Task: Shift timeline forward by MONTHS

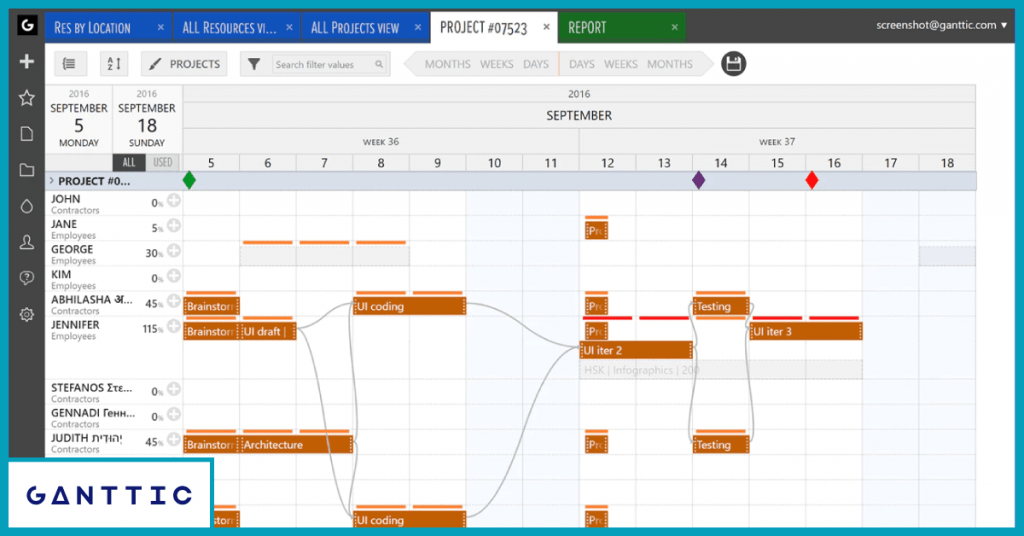Action: (669, 64)
